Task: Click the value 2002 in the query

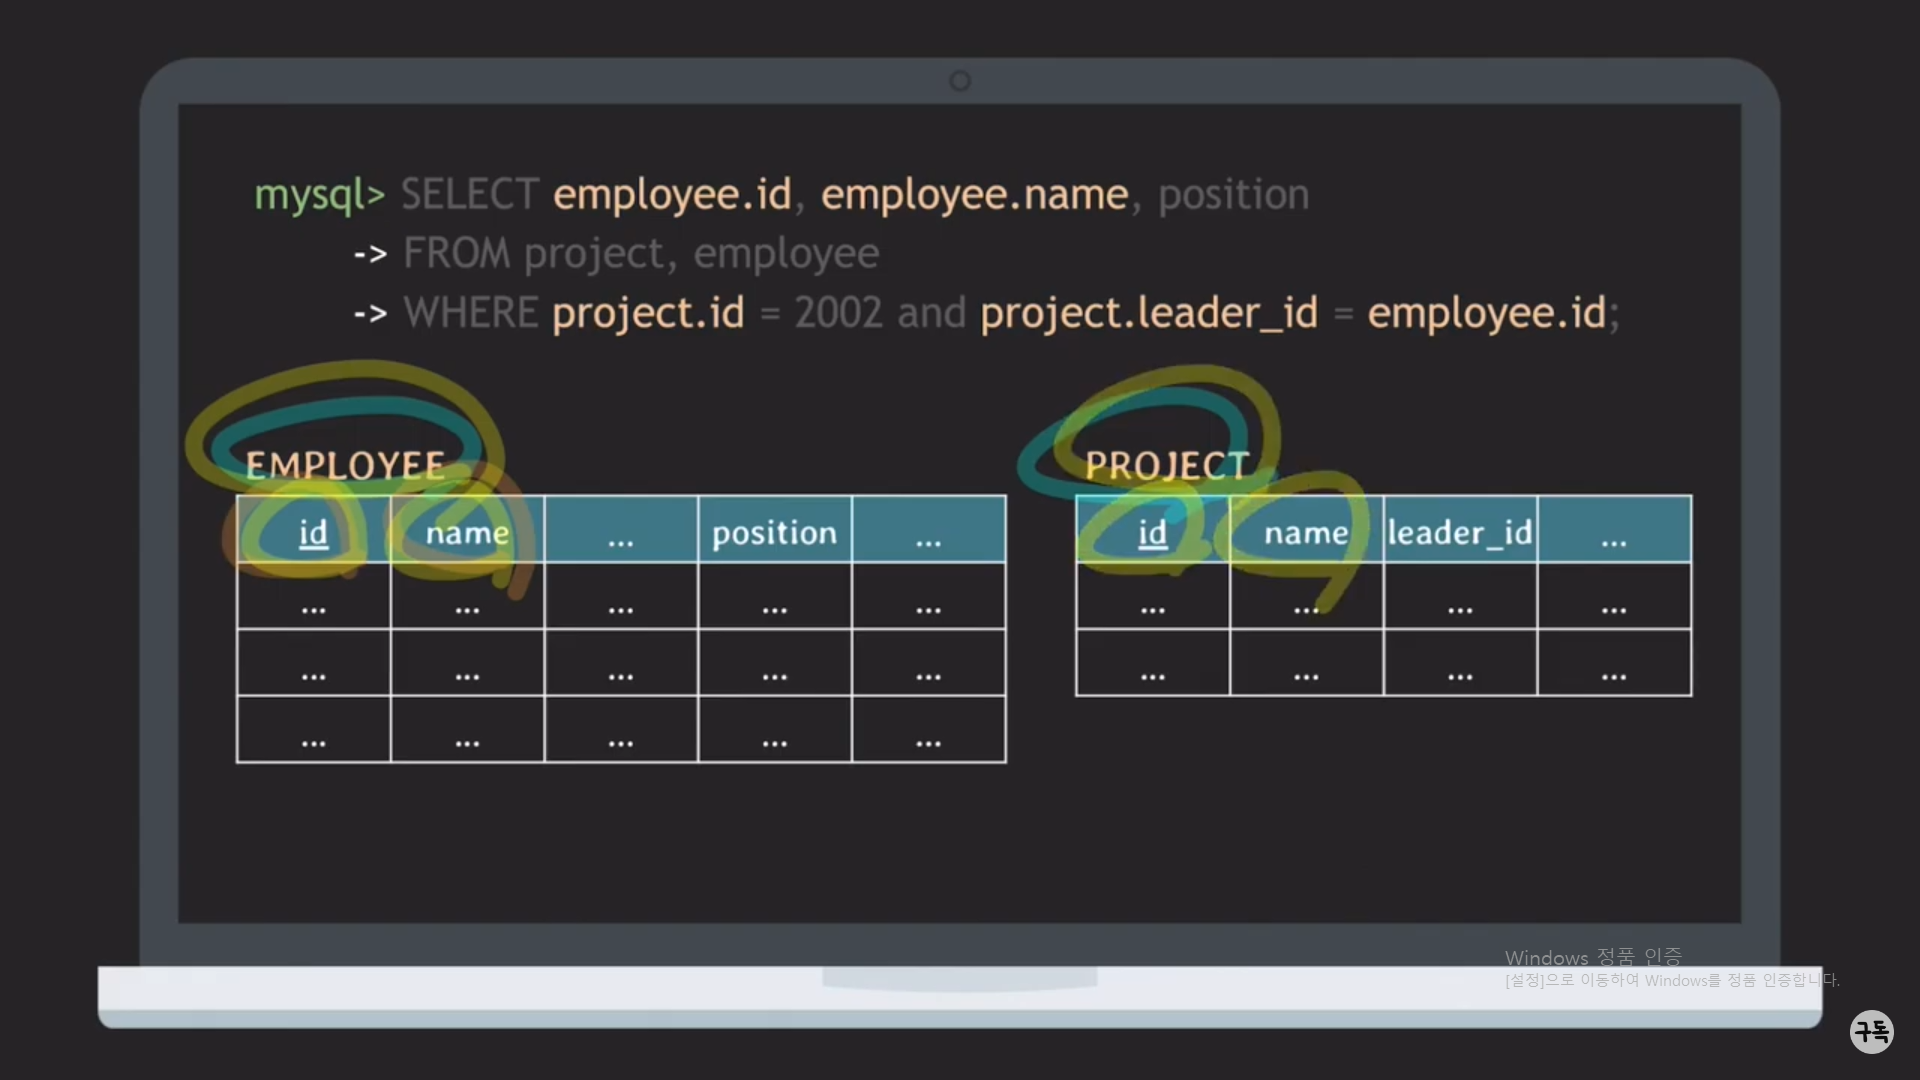Action: tap(838, 313)
